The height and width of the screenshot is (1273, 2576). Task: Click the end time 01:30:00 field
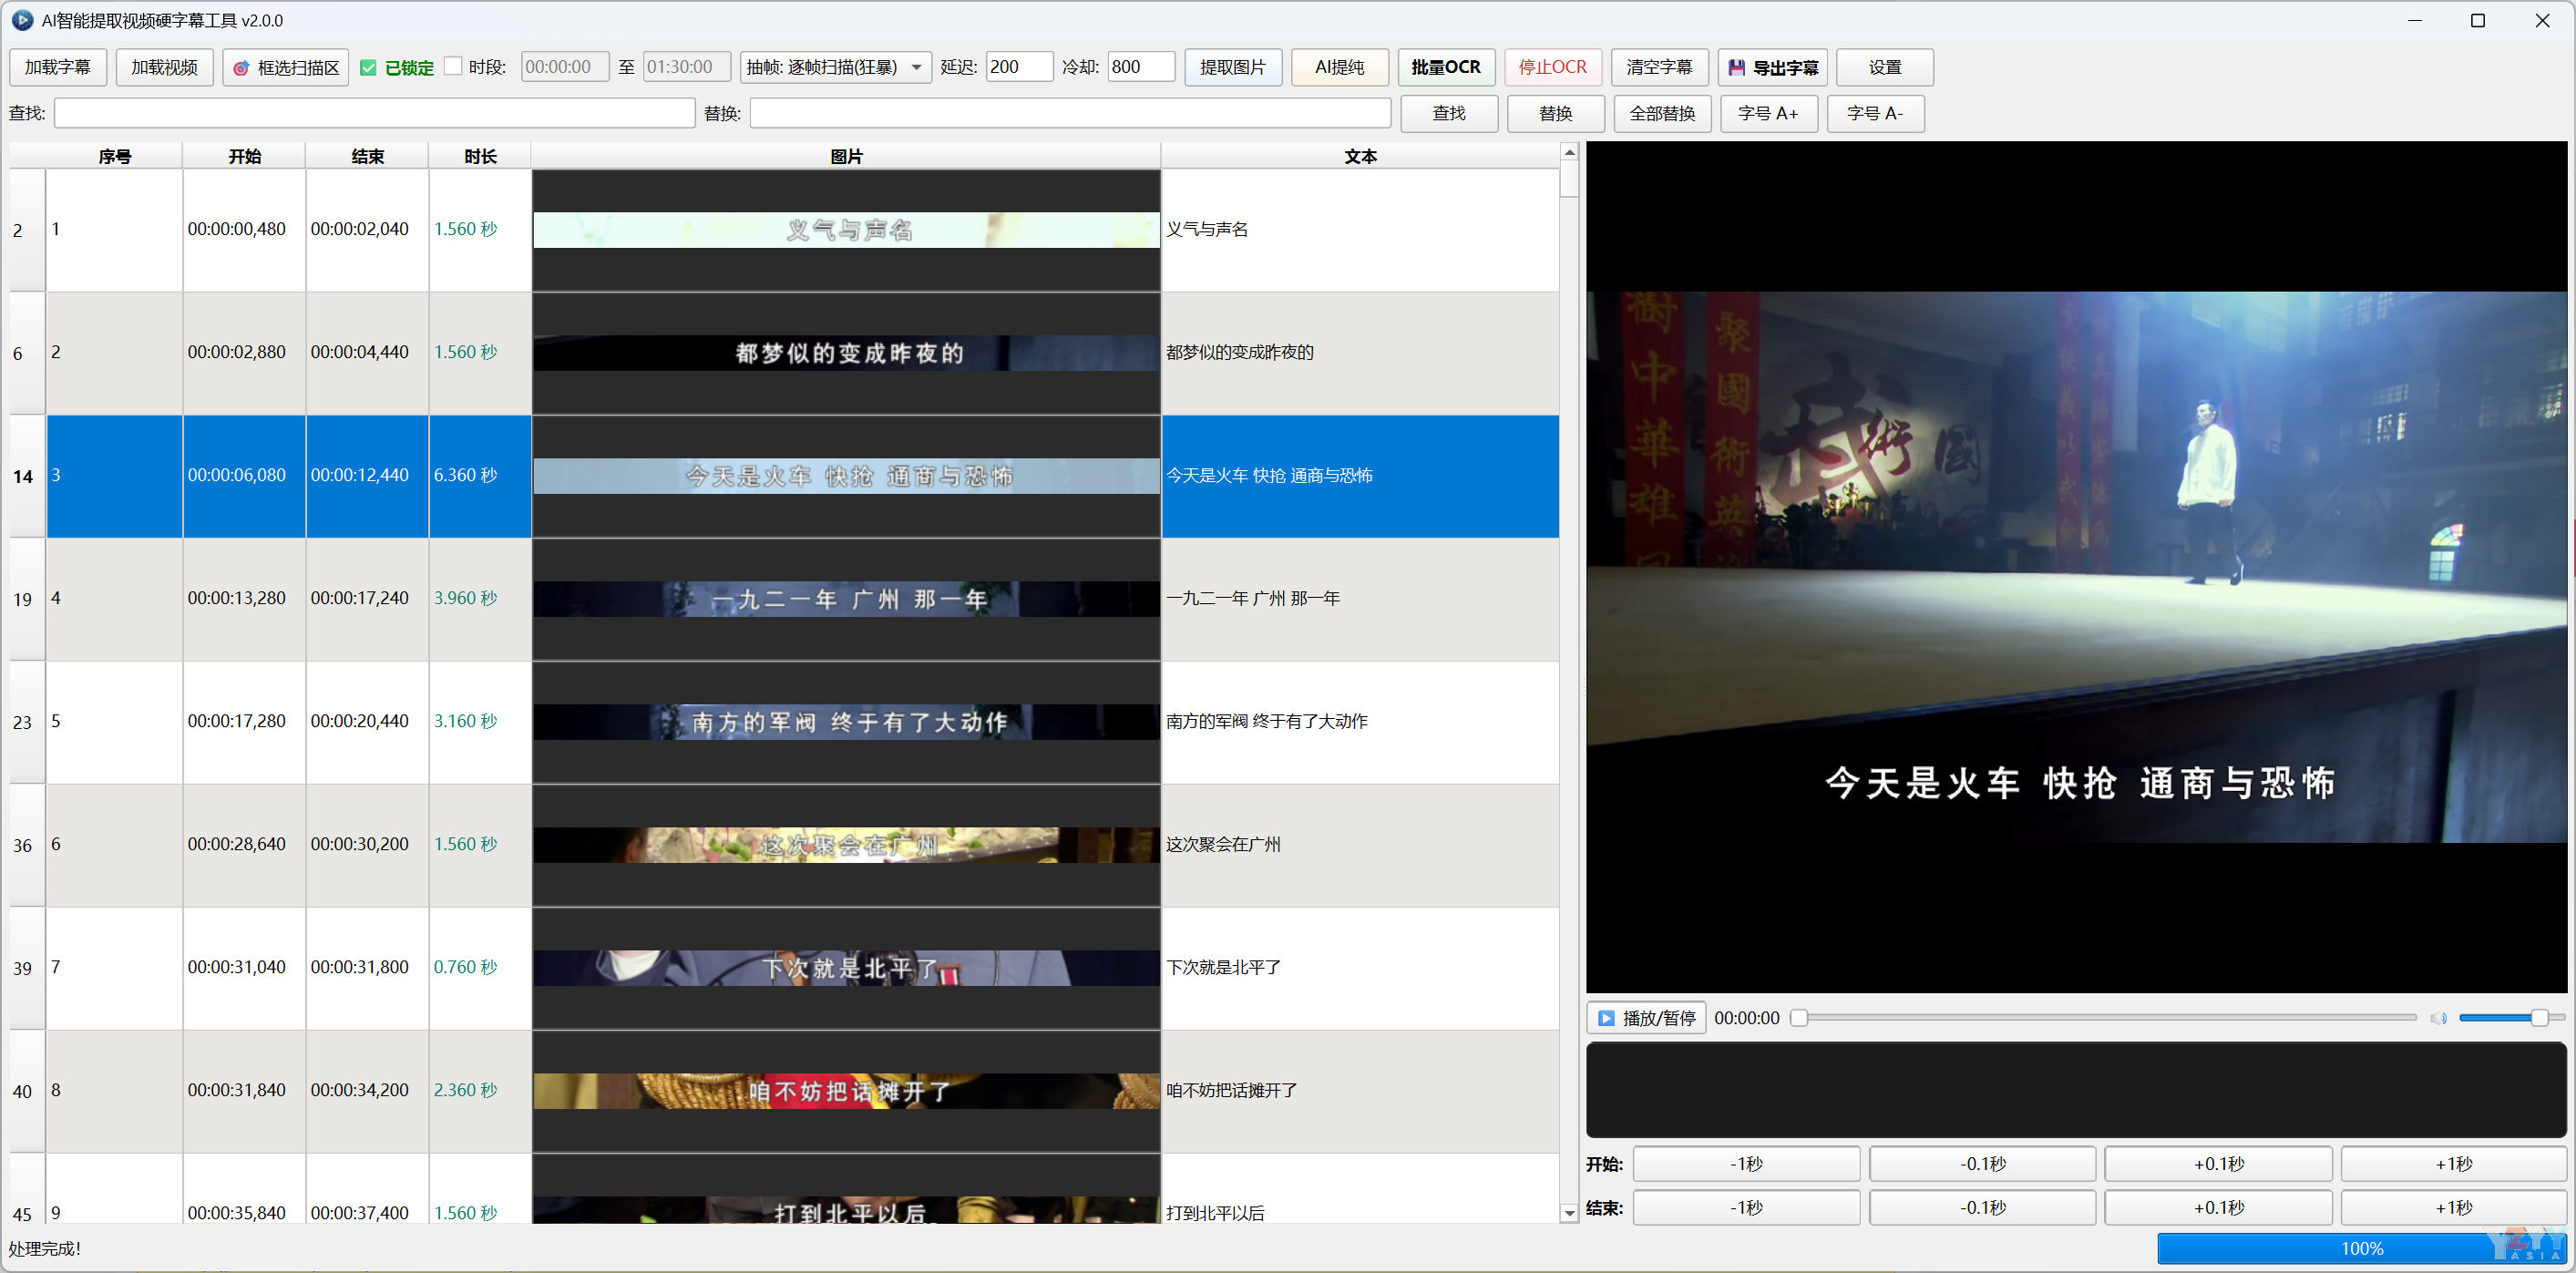click(x=686, y=67)
